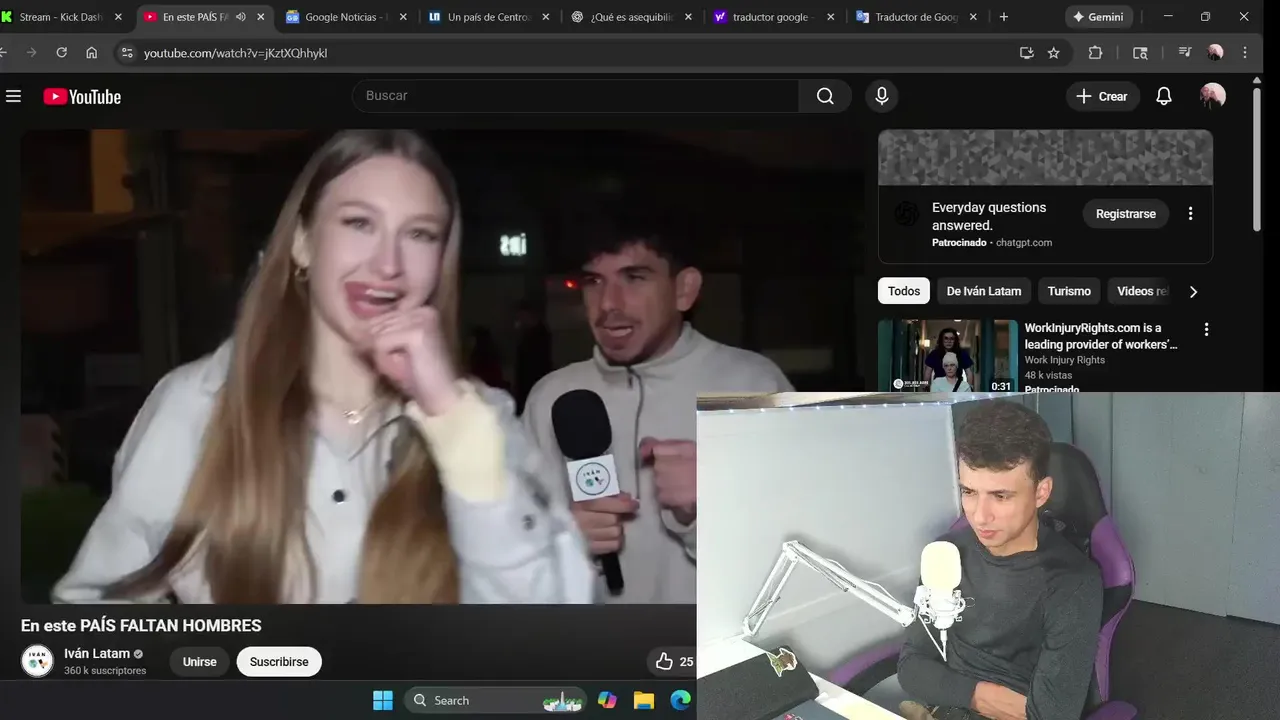The image size is (1280, 720).
Task: Open the Chrome profile avatar
Action: pyautogui.click(x=1215, y=53)
